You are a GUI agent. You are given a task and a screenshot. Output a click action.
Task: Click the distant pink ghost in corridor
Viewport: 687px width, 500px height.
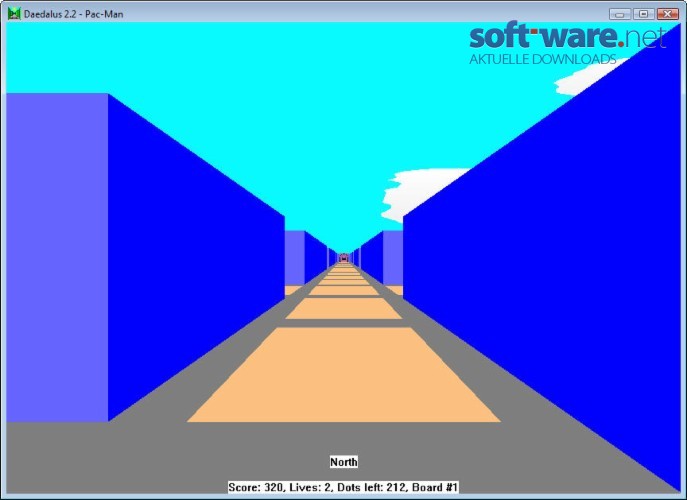point(344,258)
